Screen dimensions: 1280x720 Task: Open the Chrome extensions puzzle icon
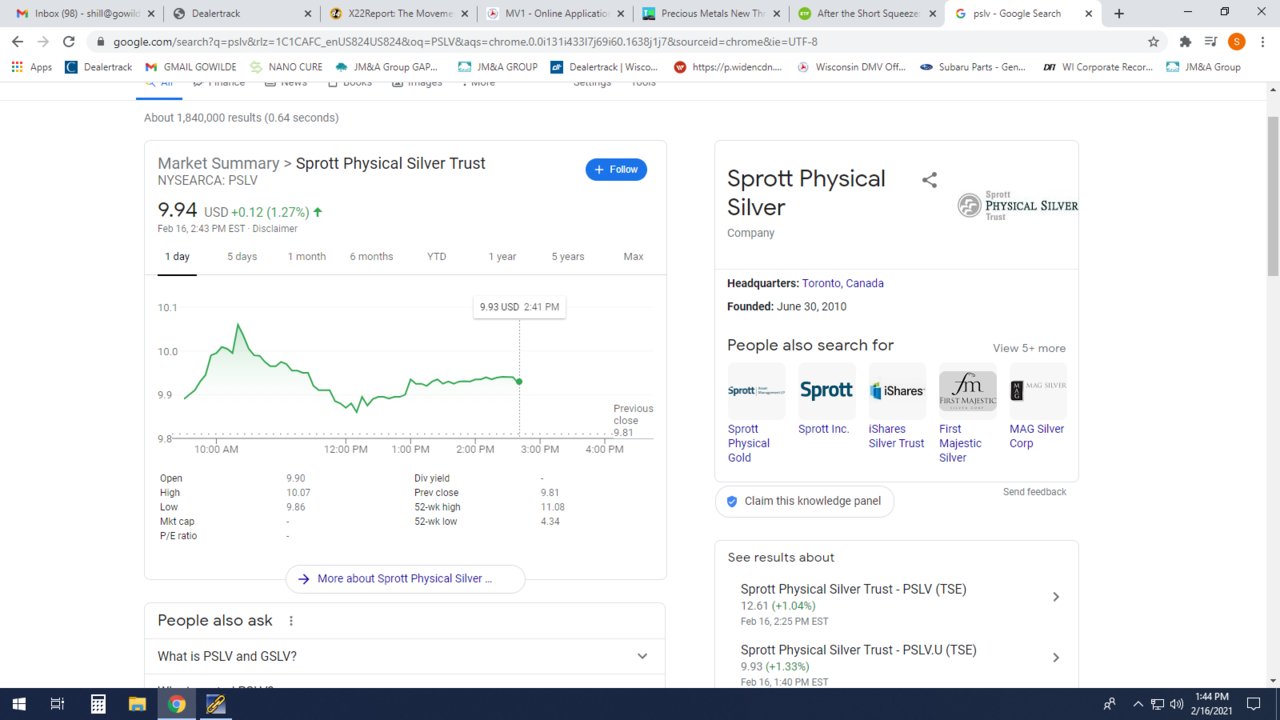click(1186, 42)
